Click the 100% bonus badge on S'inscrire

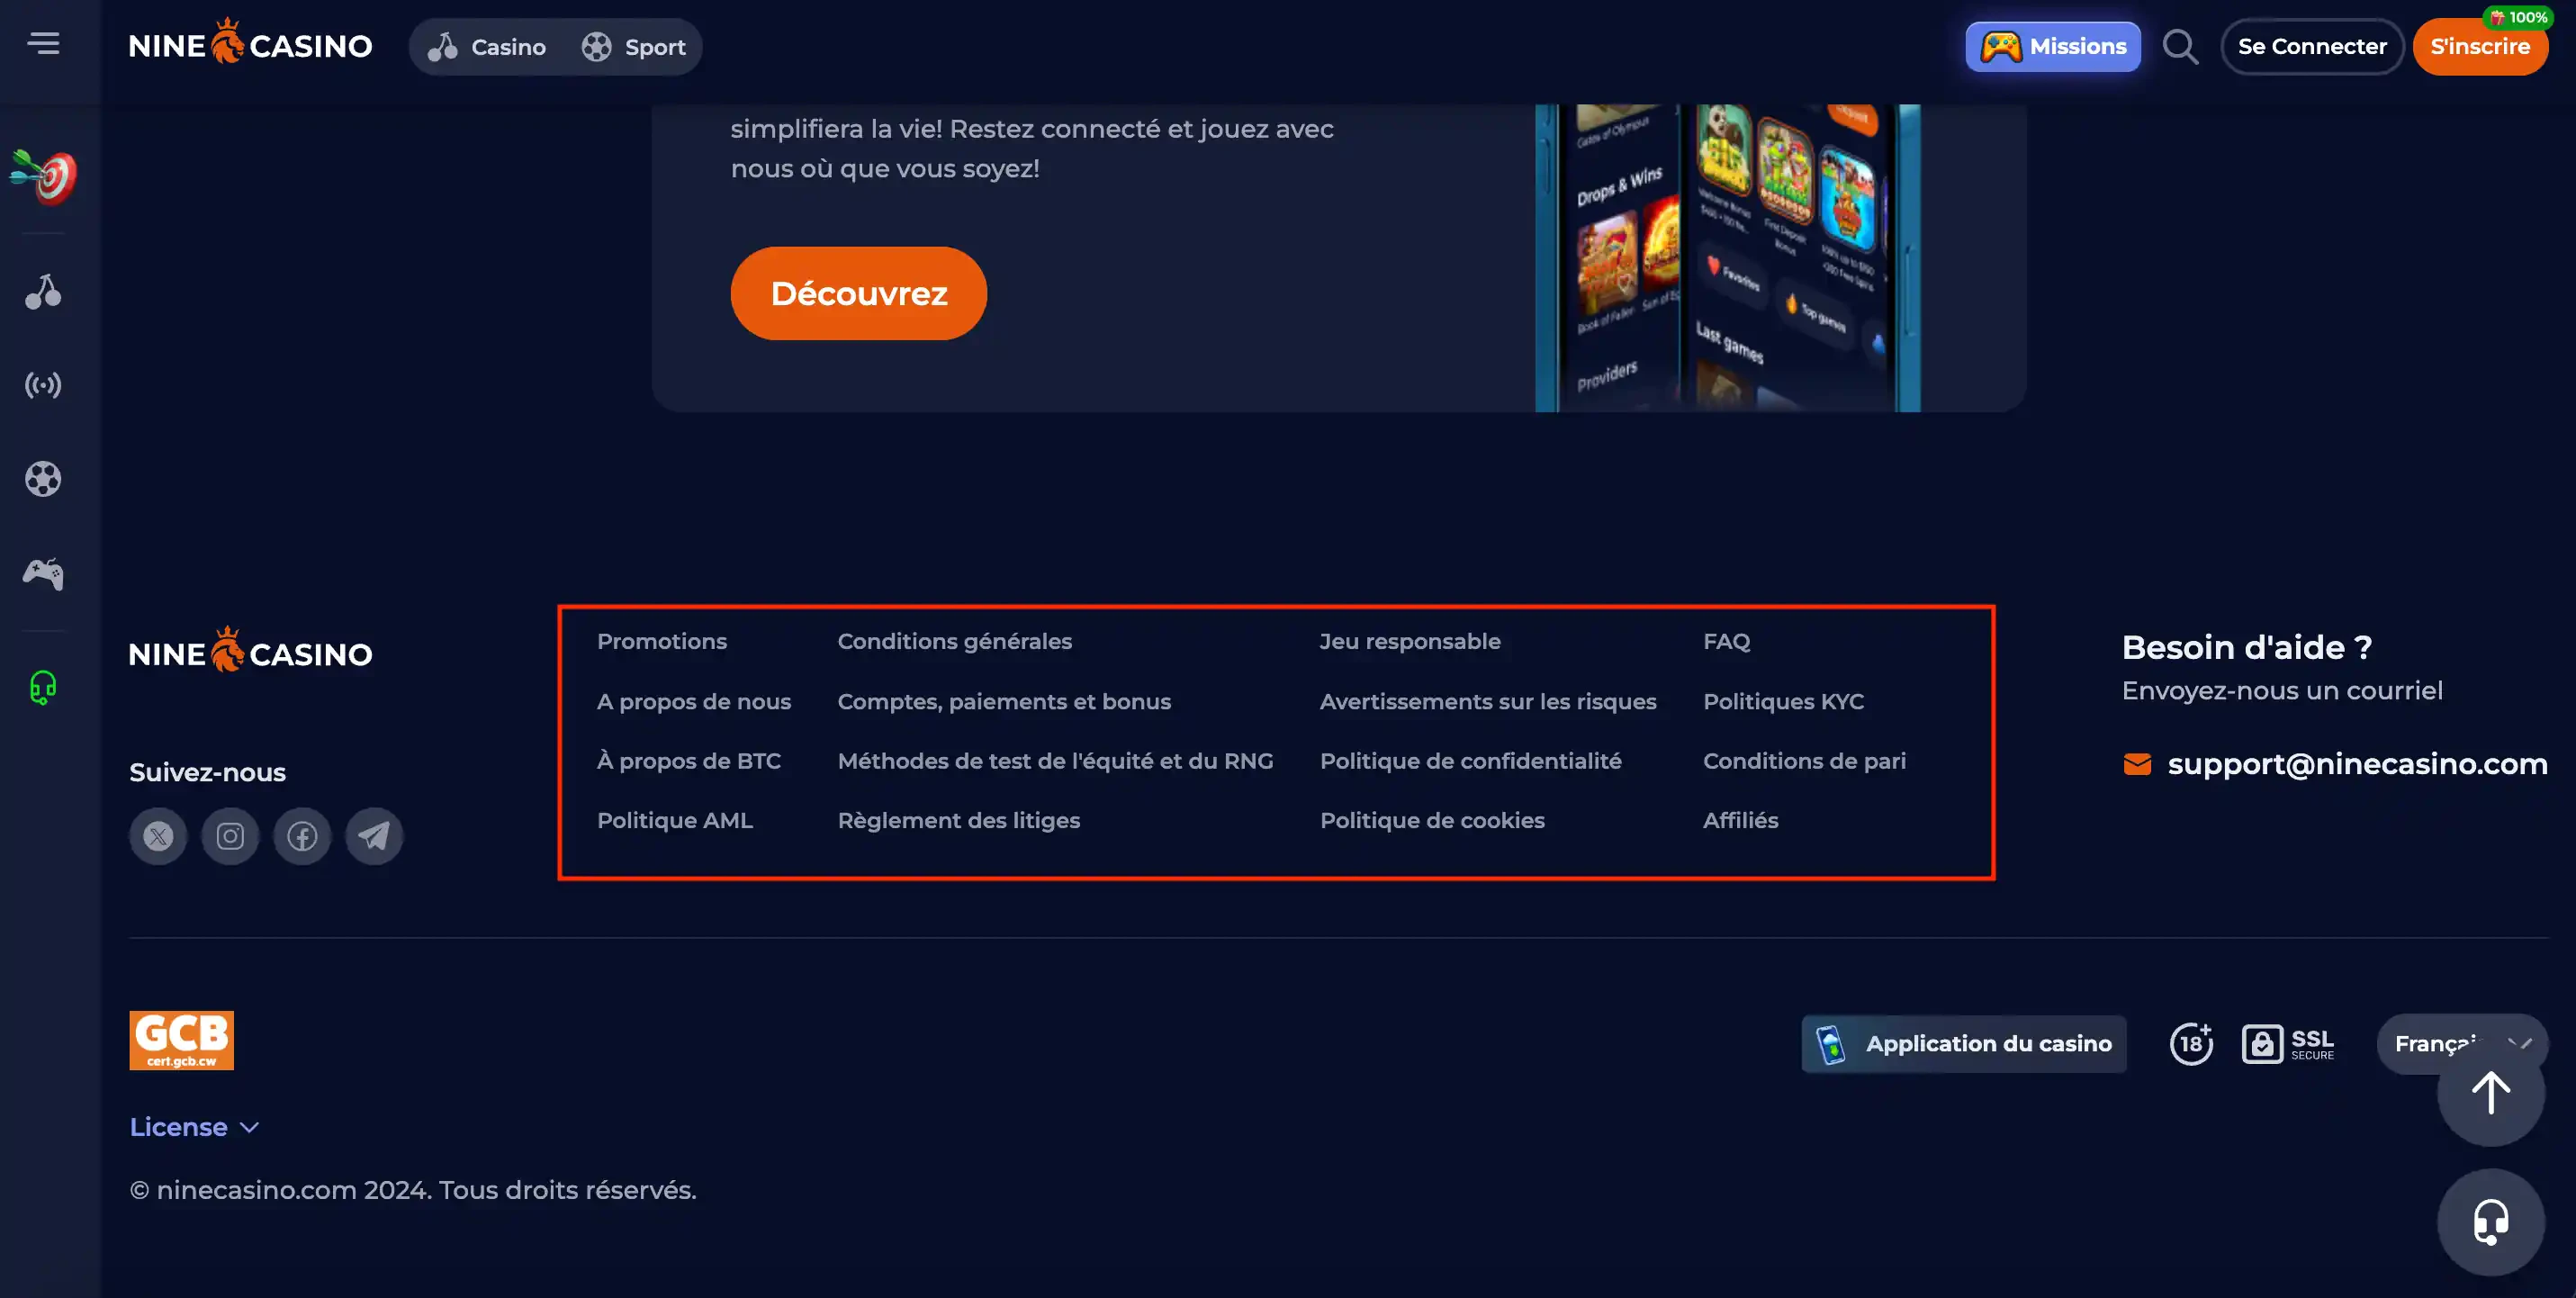point(2517,17)
